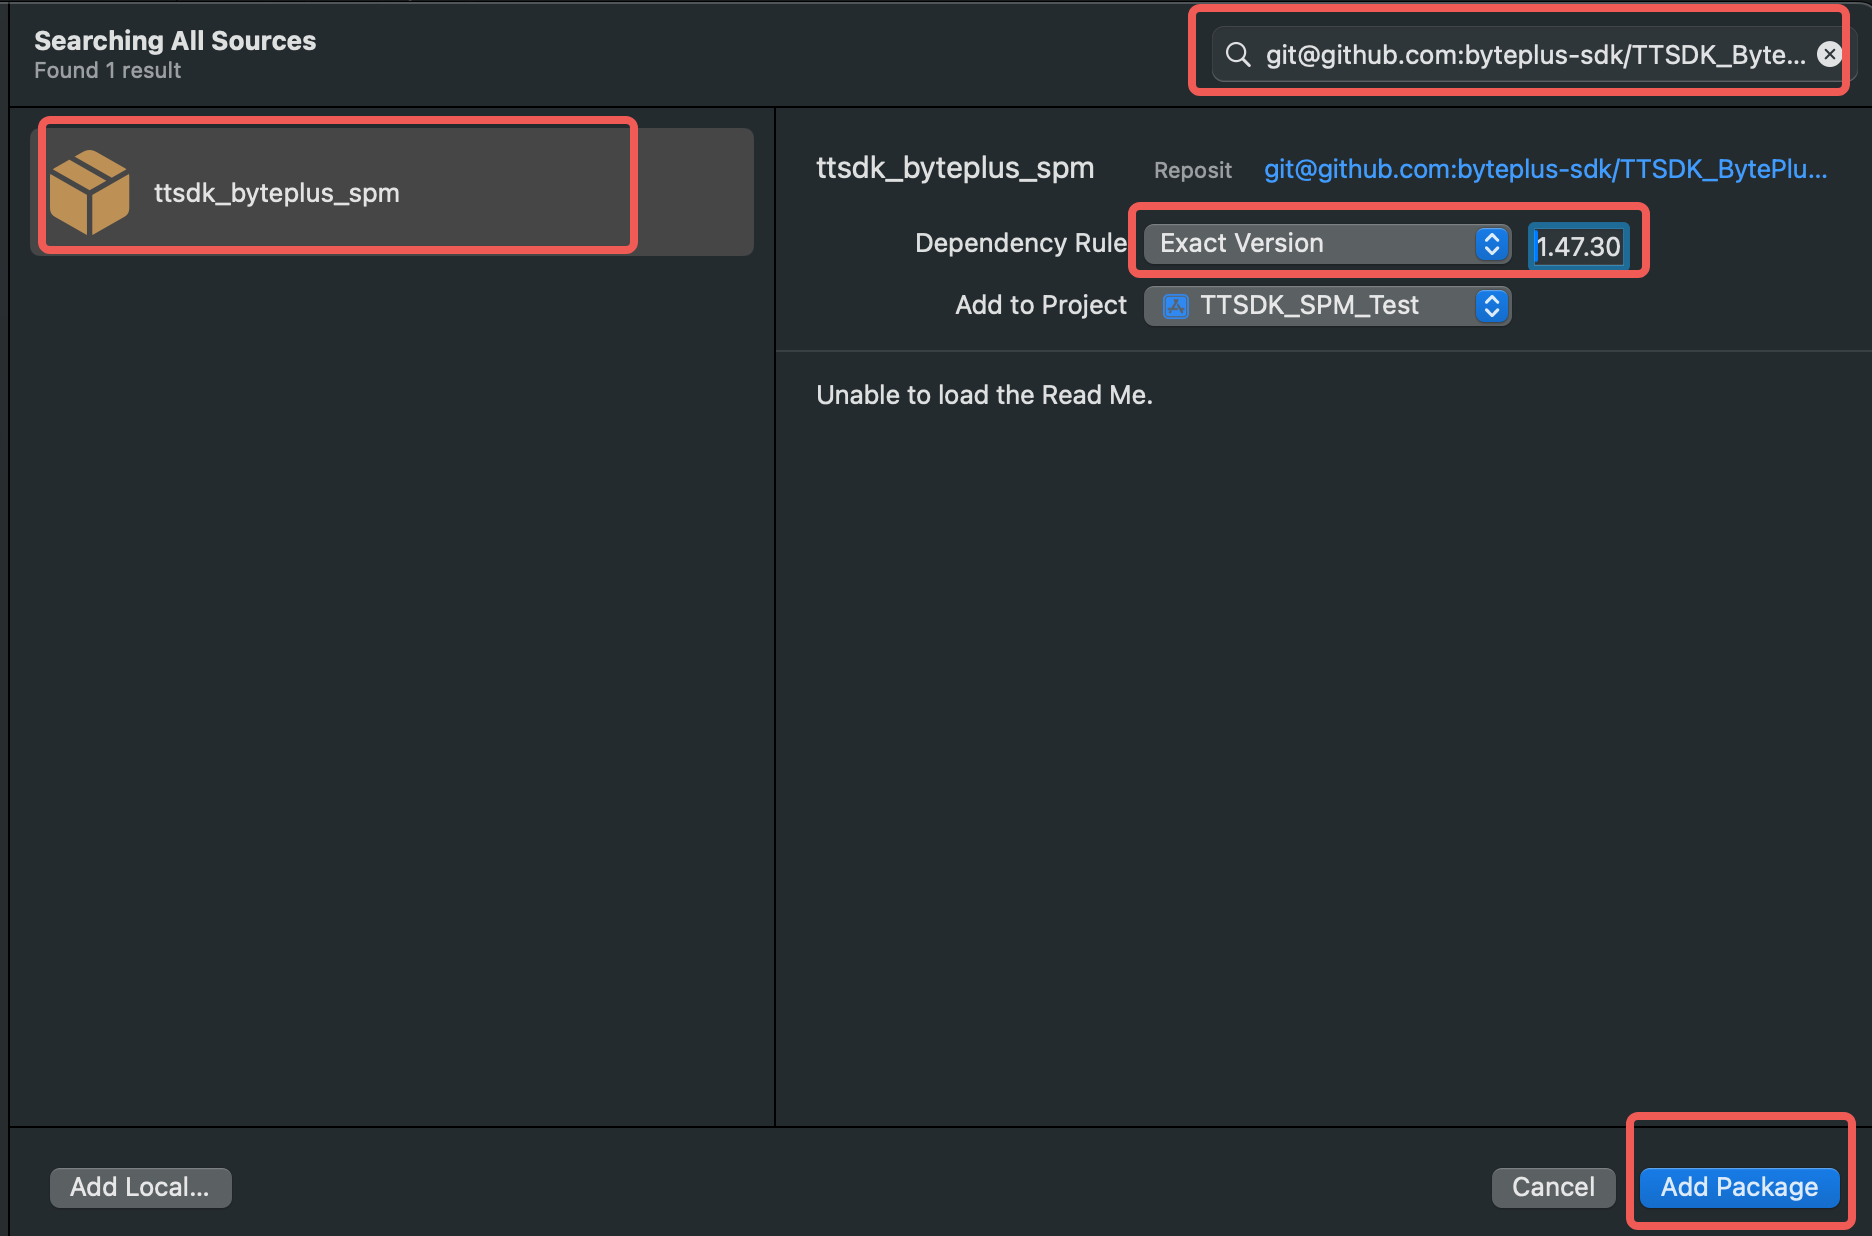Clear the package search field
This screenshot has width=1872, height=1236.
[x=1829, y=54]
